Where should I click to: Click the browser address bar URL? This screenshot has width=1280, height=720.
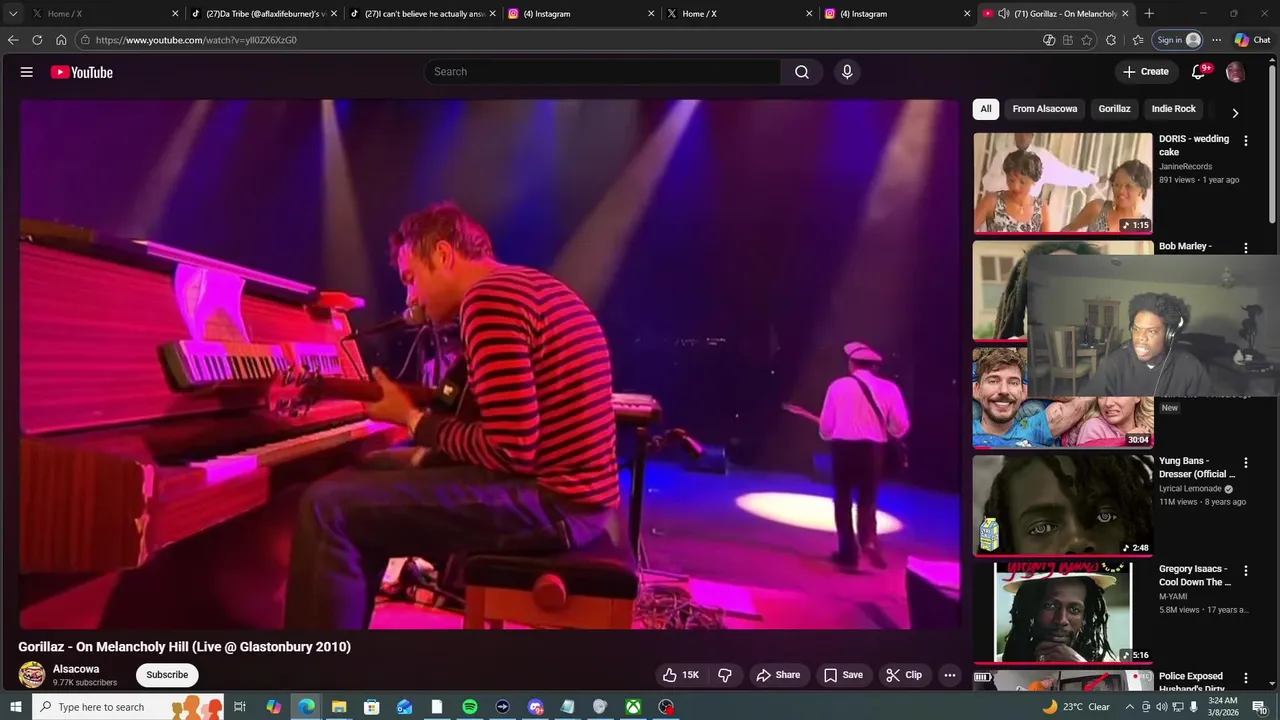pyautogui.click(x=196, y=40)
